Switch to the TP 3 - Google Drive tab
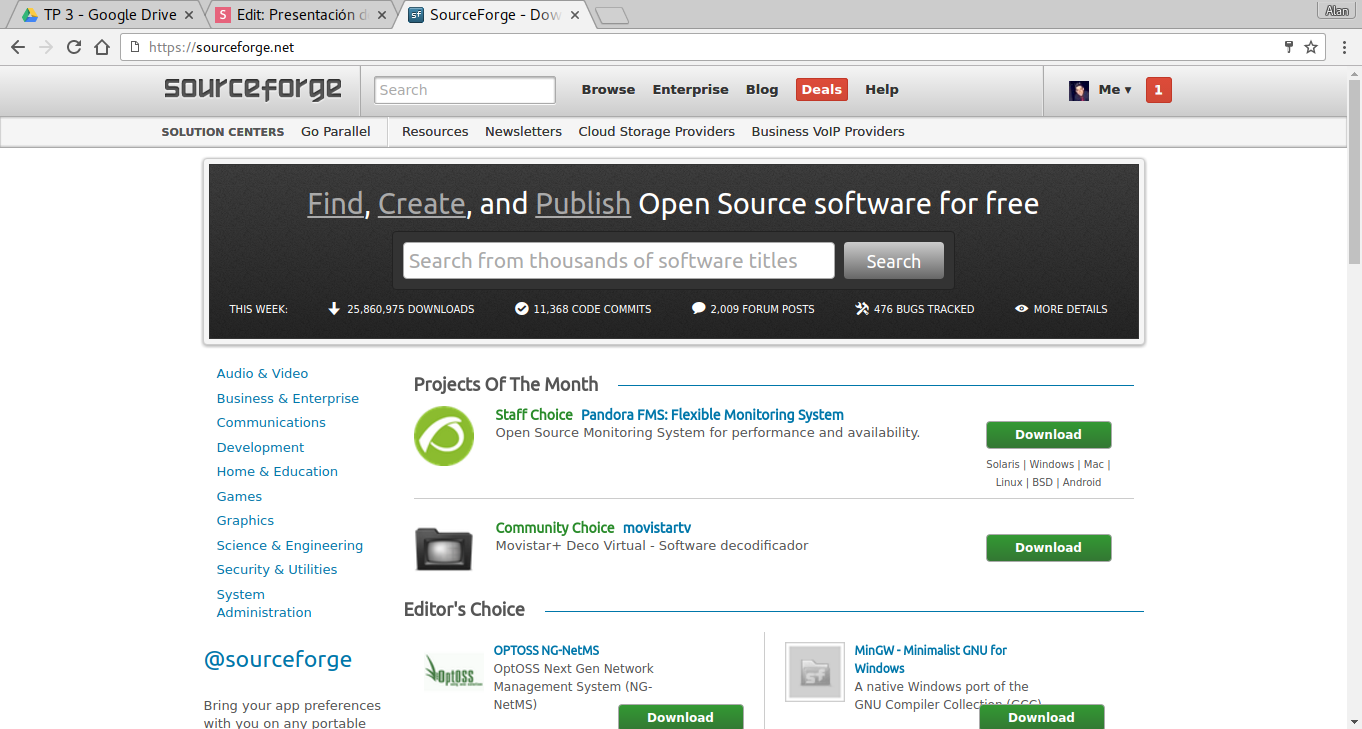Screen dimensions: 1362x729 pos(110,15)
